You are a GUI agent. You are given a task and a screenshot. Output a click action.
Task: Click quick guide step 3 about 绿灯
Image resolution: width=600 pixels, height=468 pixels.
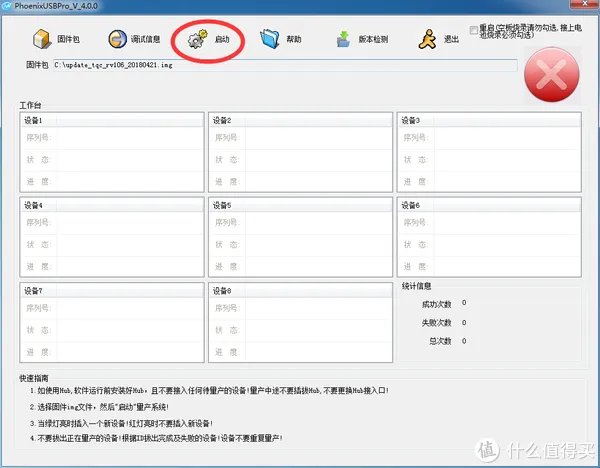[121, 423]
